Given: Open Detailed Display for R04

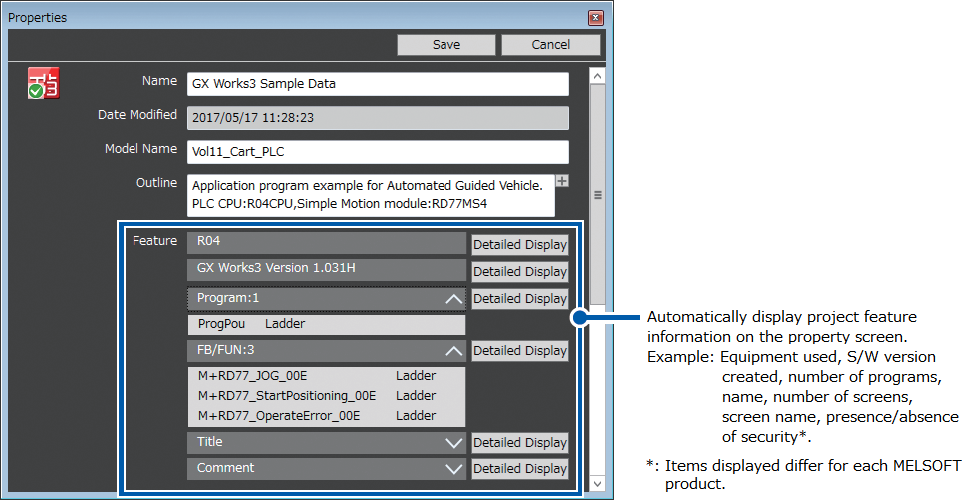Looking at the screenshot, I should pyautogui.click(x=519, y=245).
